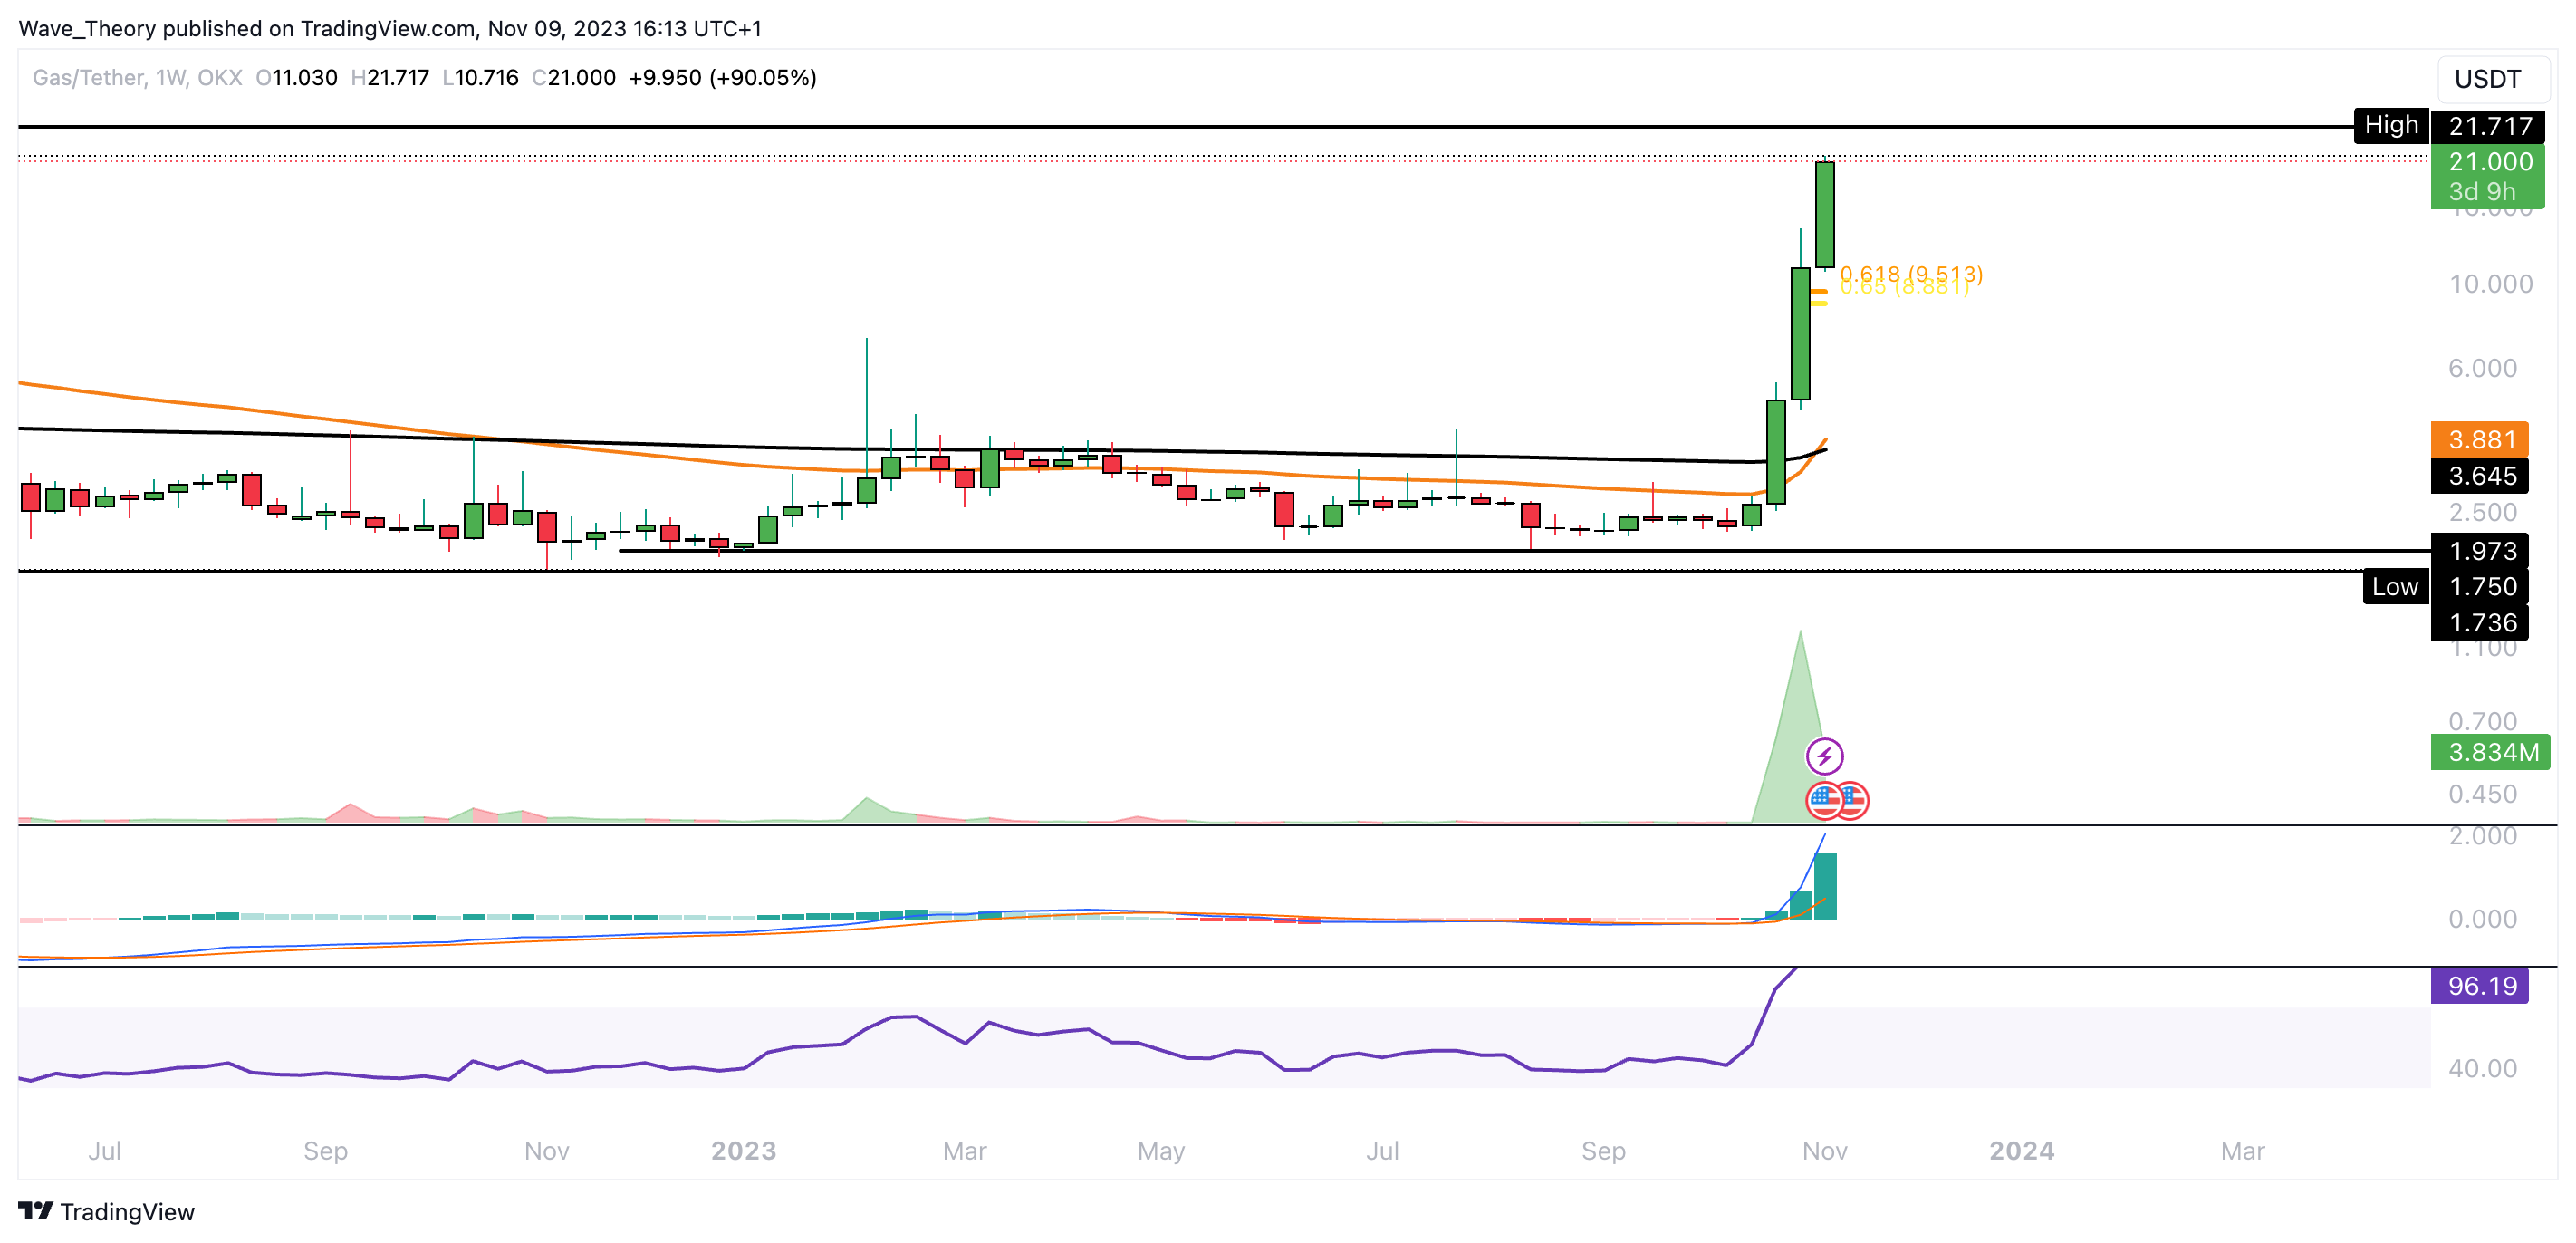
Task: Click the 21.717 high price label
Action: 2490,126
